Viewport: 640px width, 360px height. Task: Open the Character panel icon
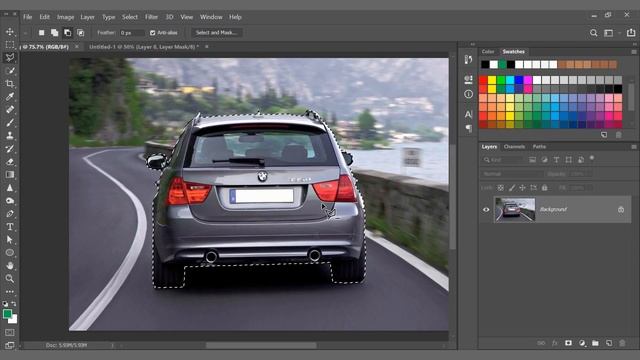pos(468,114)
